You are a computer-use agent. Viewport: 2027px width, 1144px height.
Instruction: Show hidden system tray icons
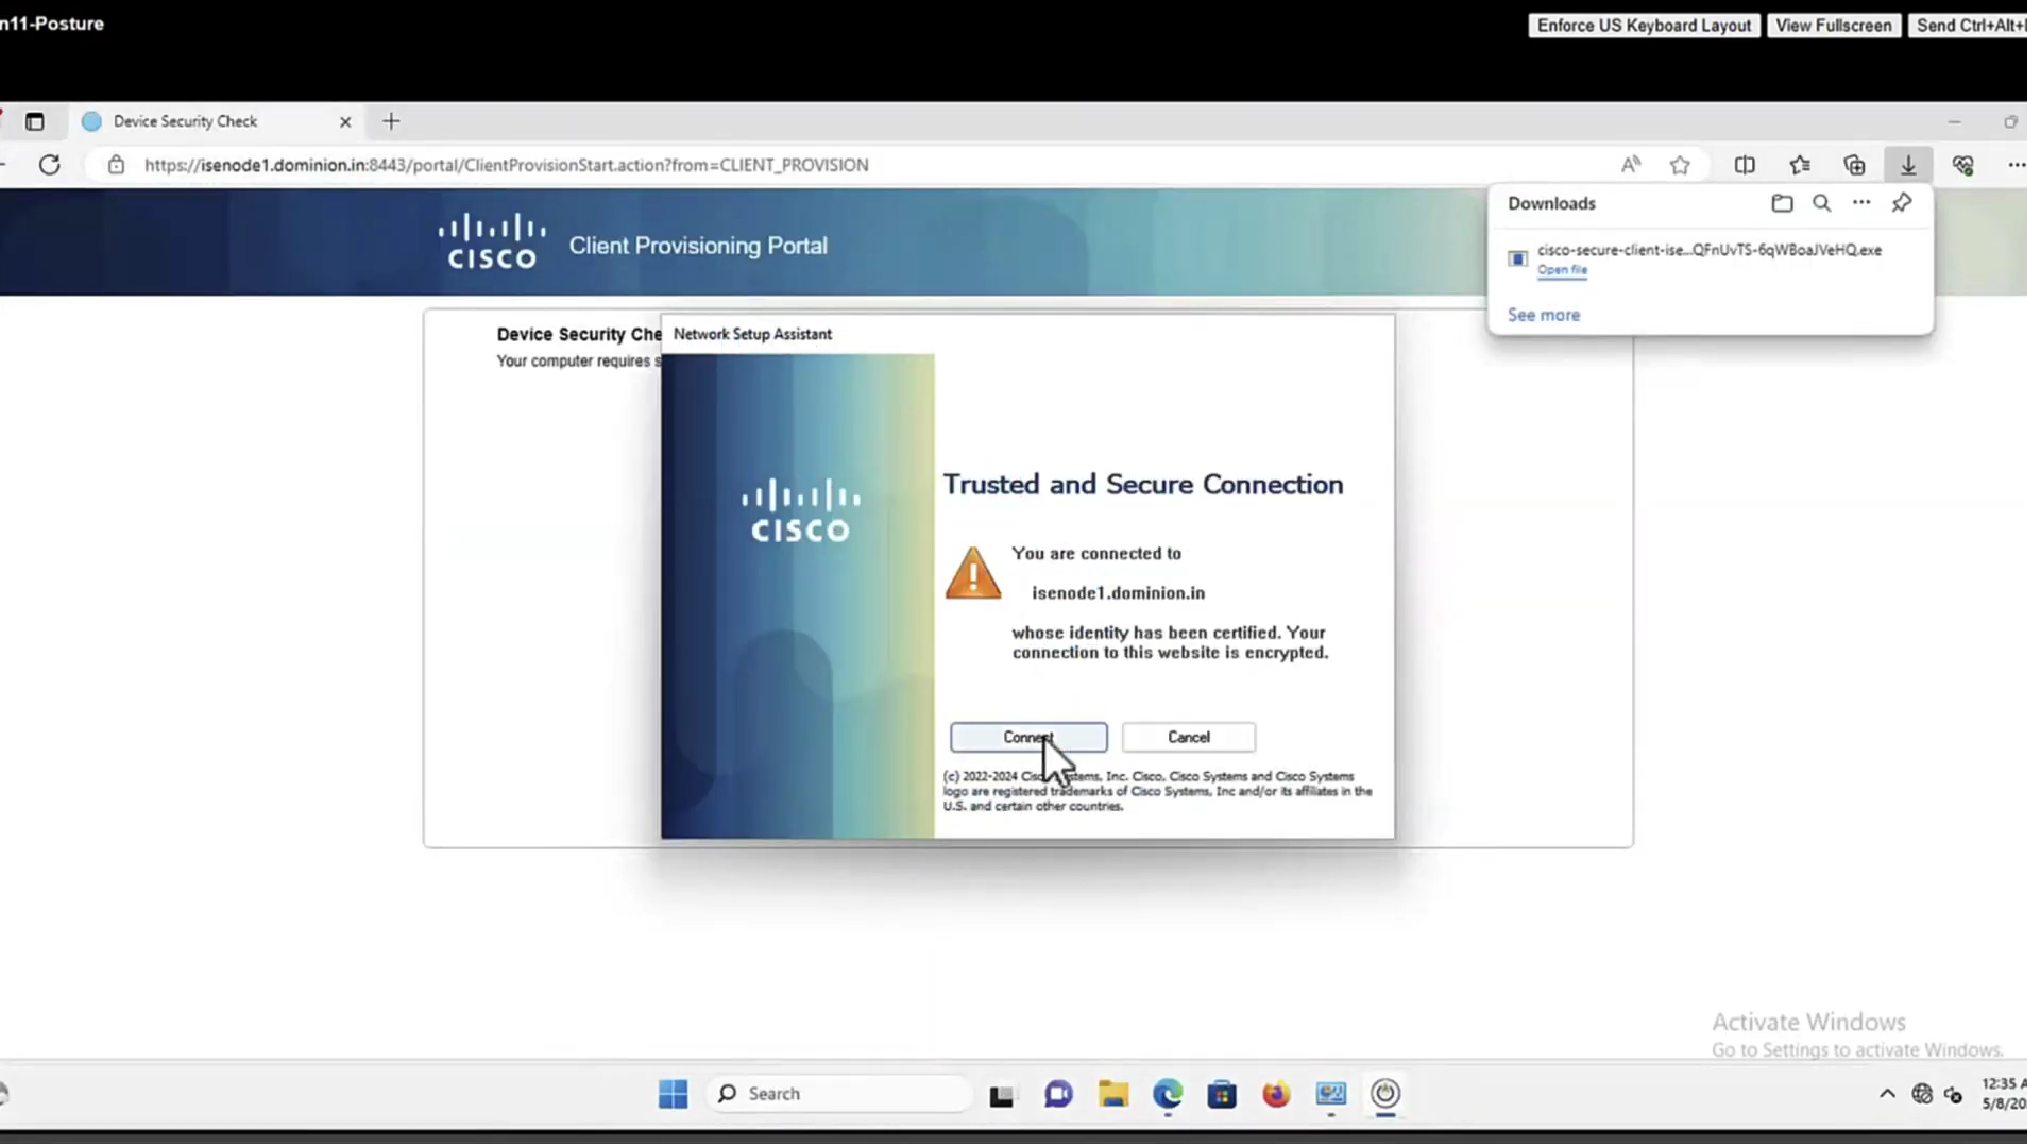[x=1886, y=1094]
